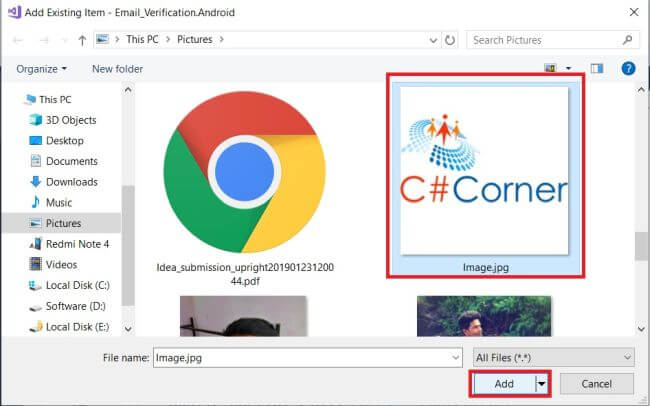
Task: Expand chevron after Pictures in breadcrumb
Action: [221, 39]
